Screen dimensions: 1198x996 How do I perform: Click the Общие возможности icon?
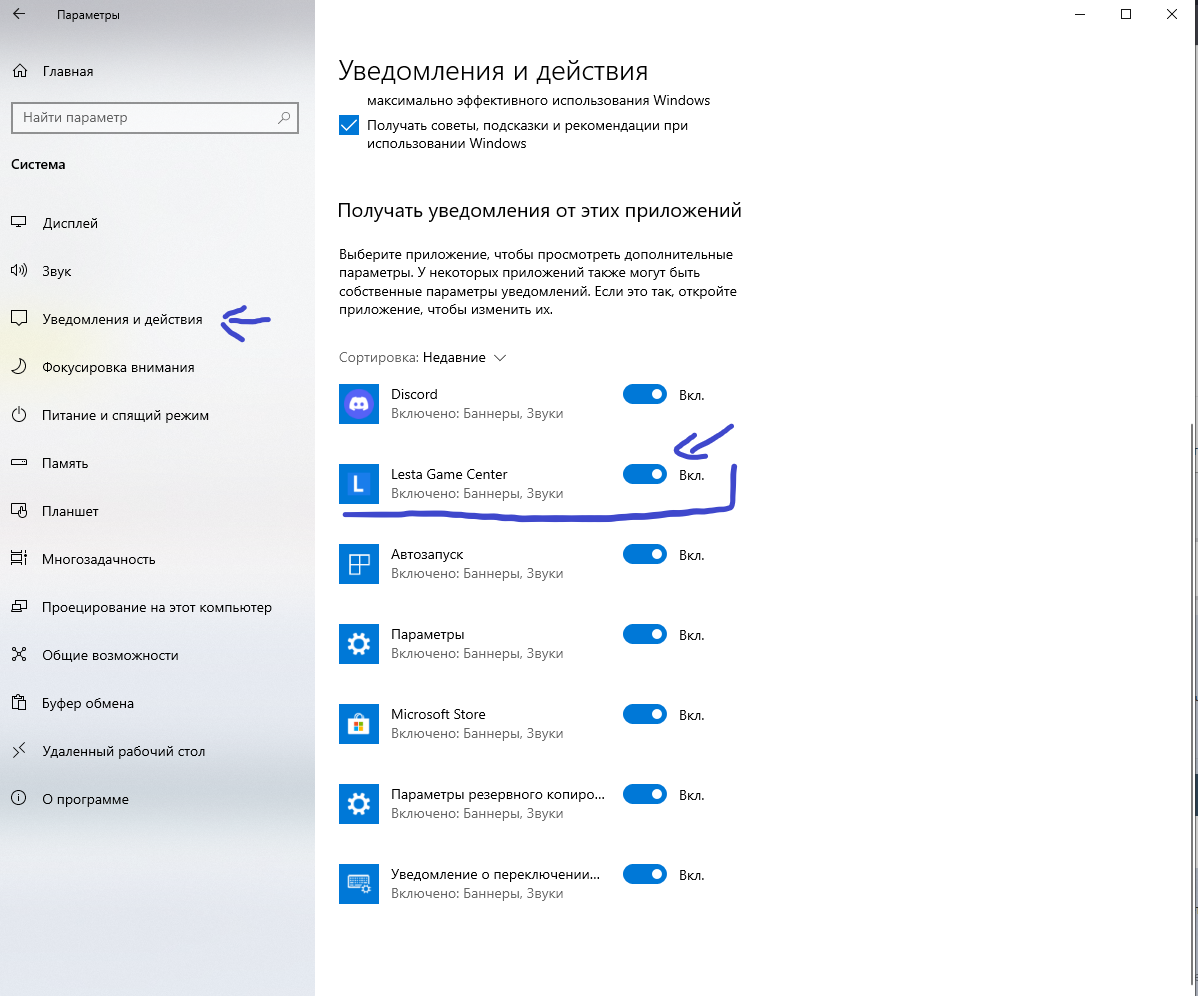(x=19, y=655)
